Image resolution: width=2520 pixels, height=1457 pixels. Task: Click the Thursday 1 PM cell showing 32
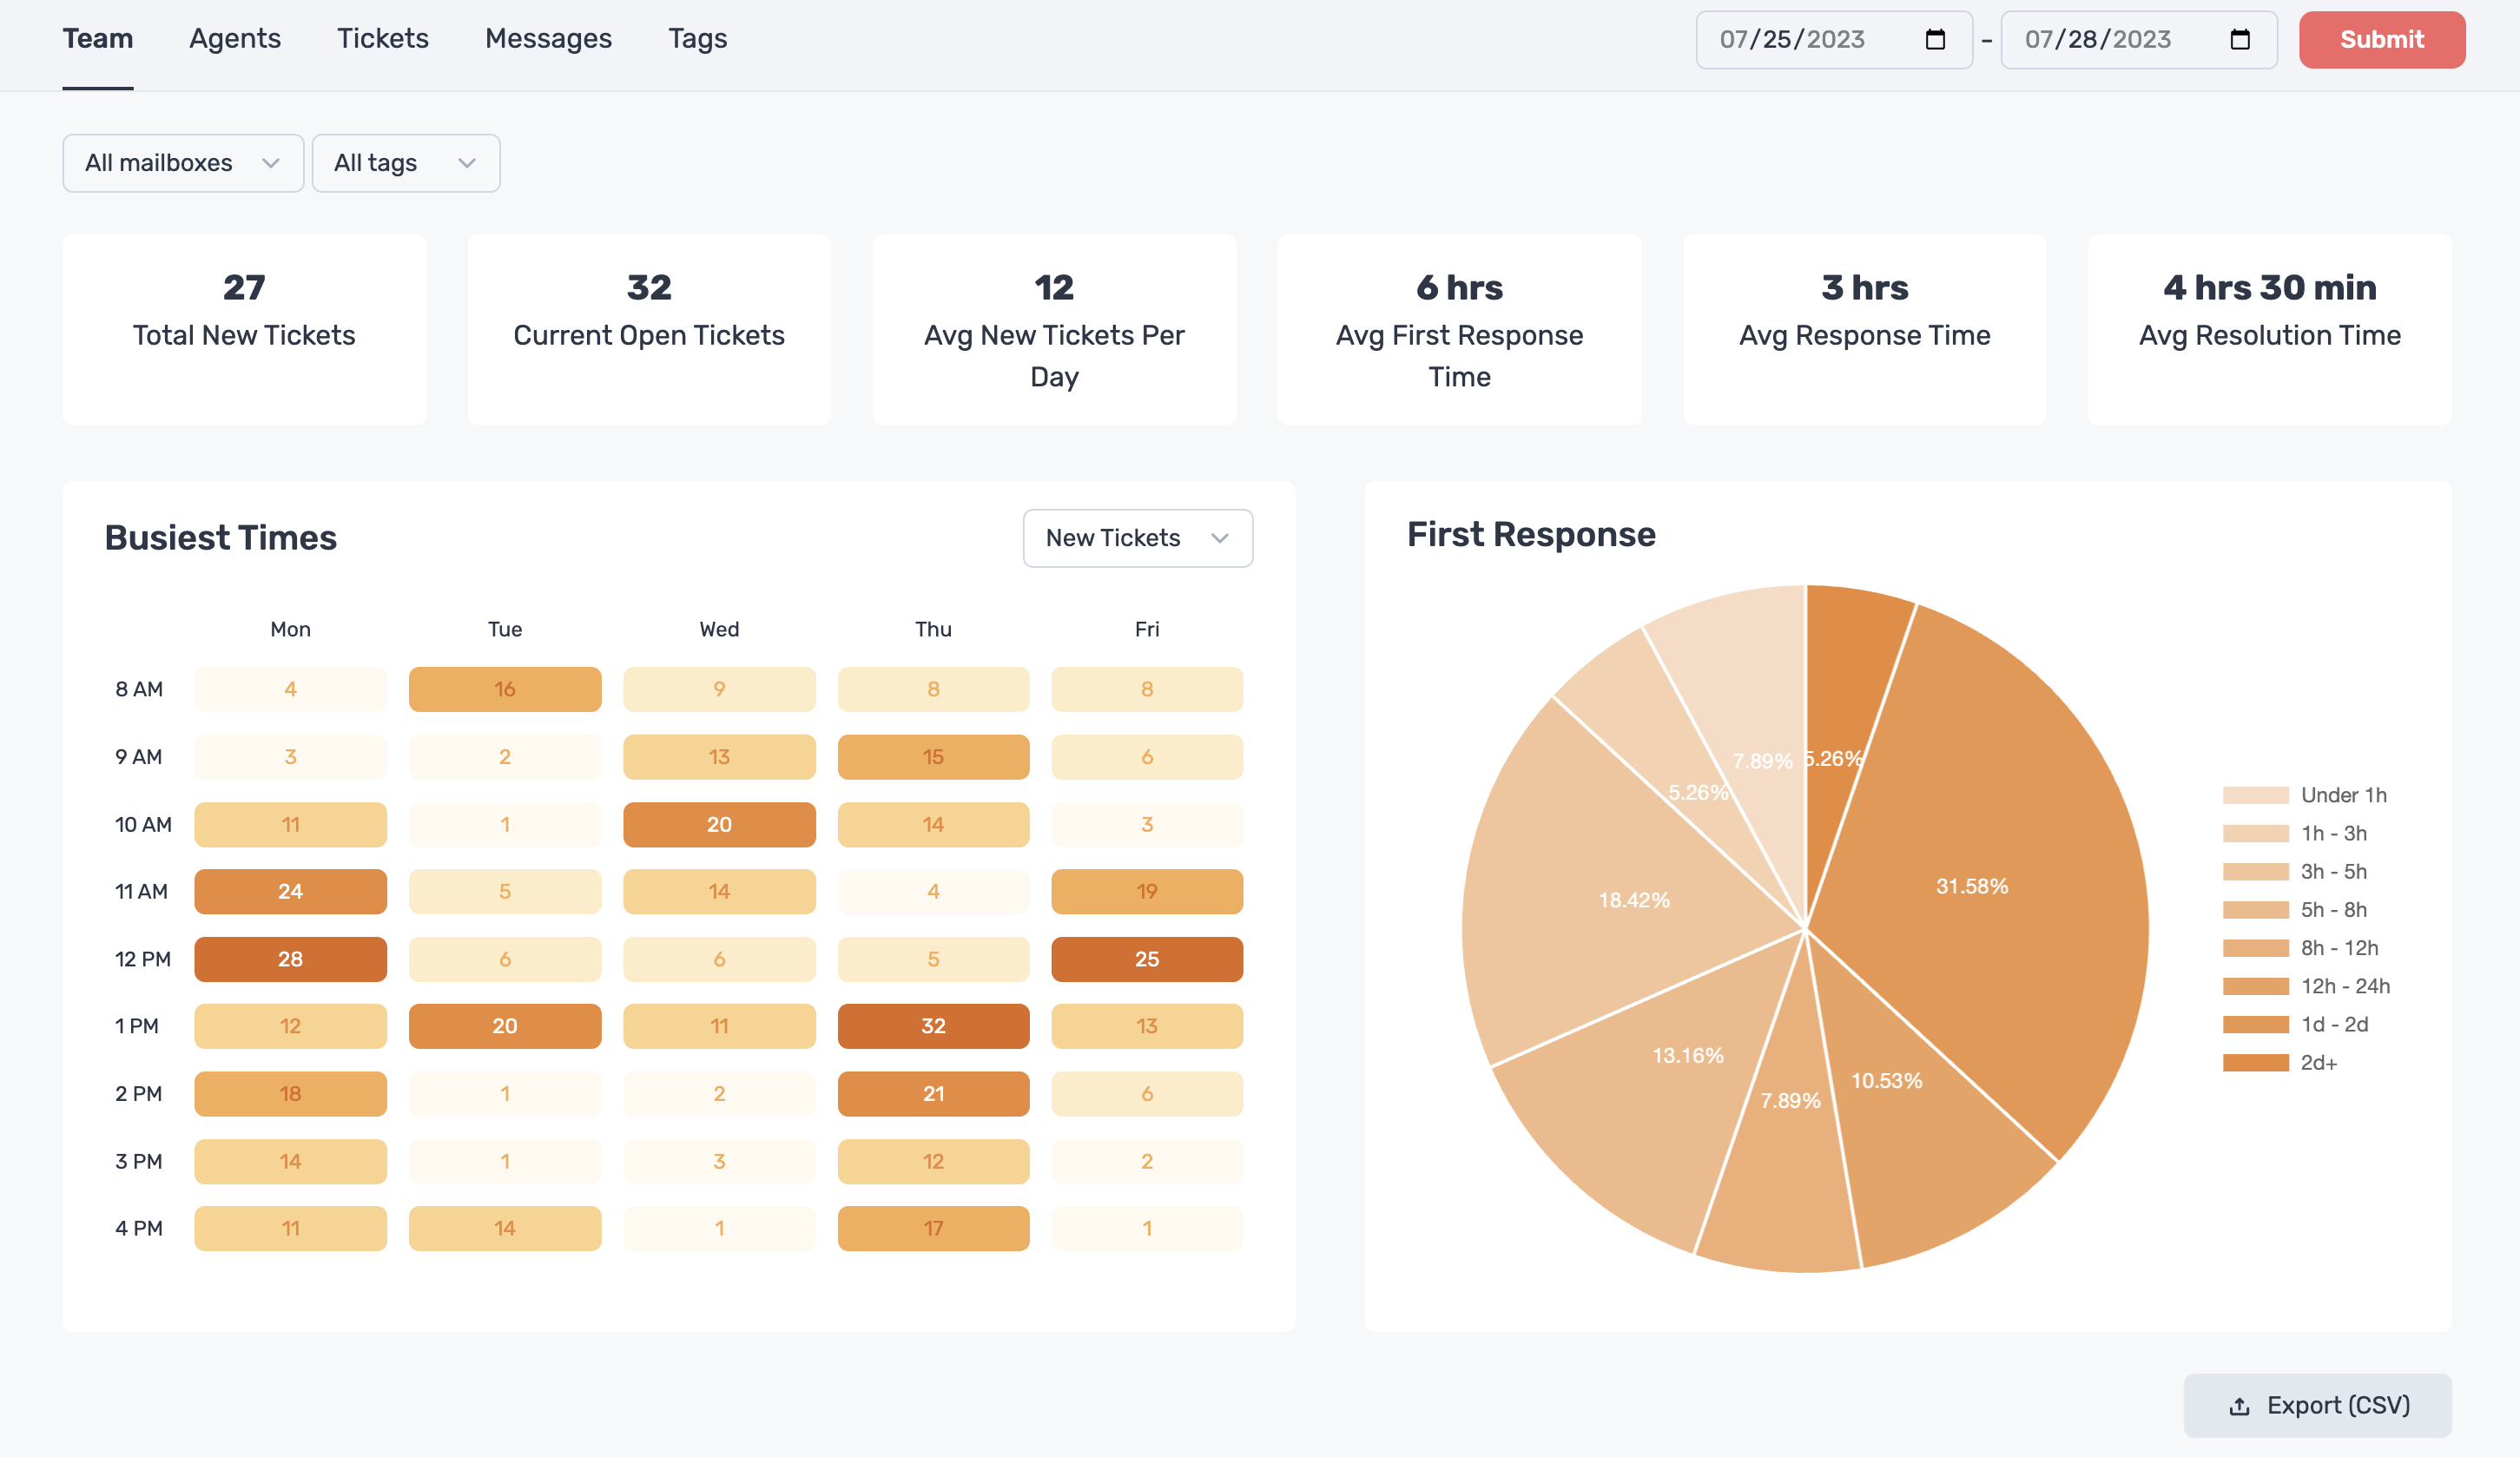coord(933,1025)
